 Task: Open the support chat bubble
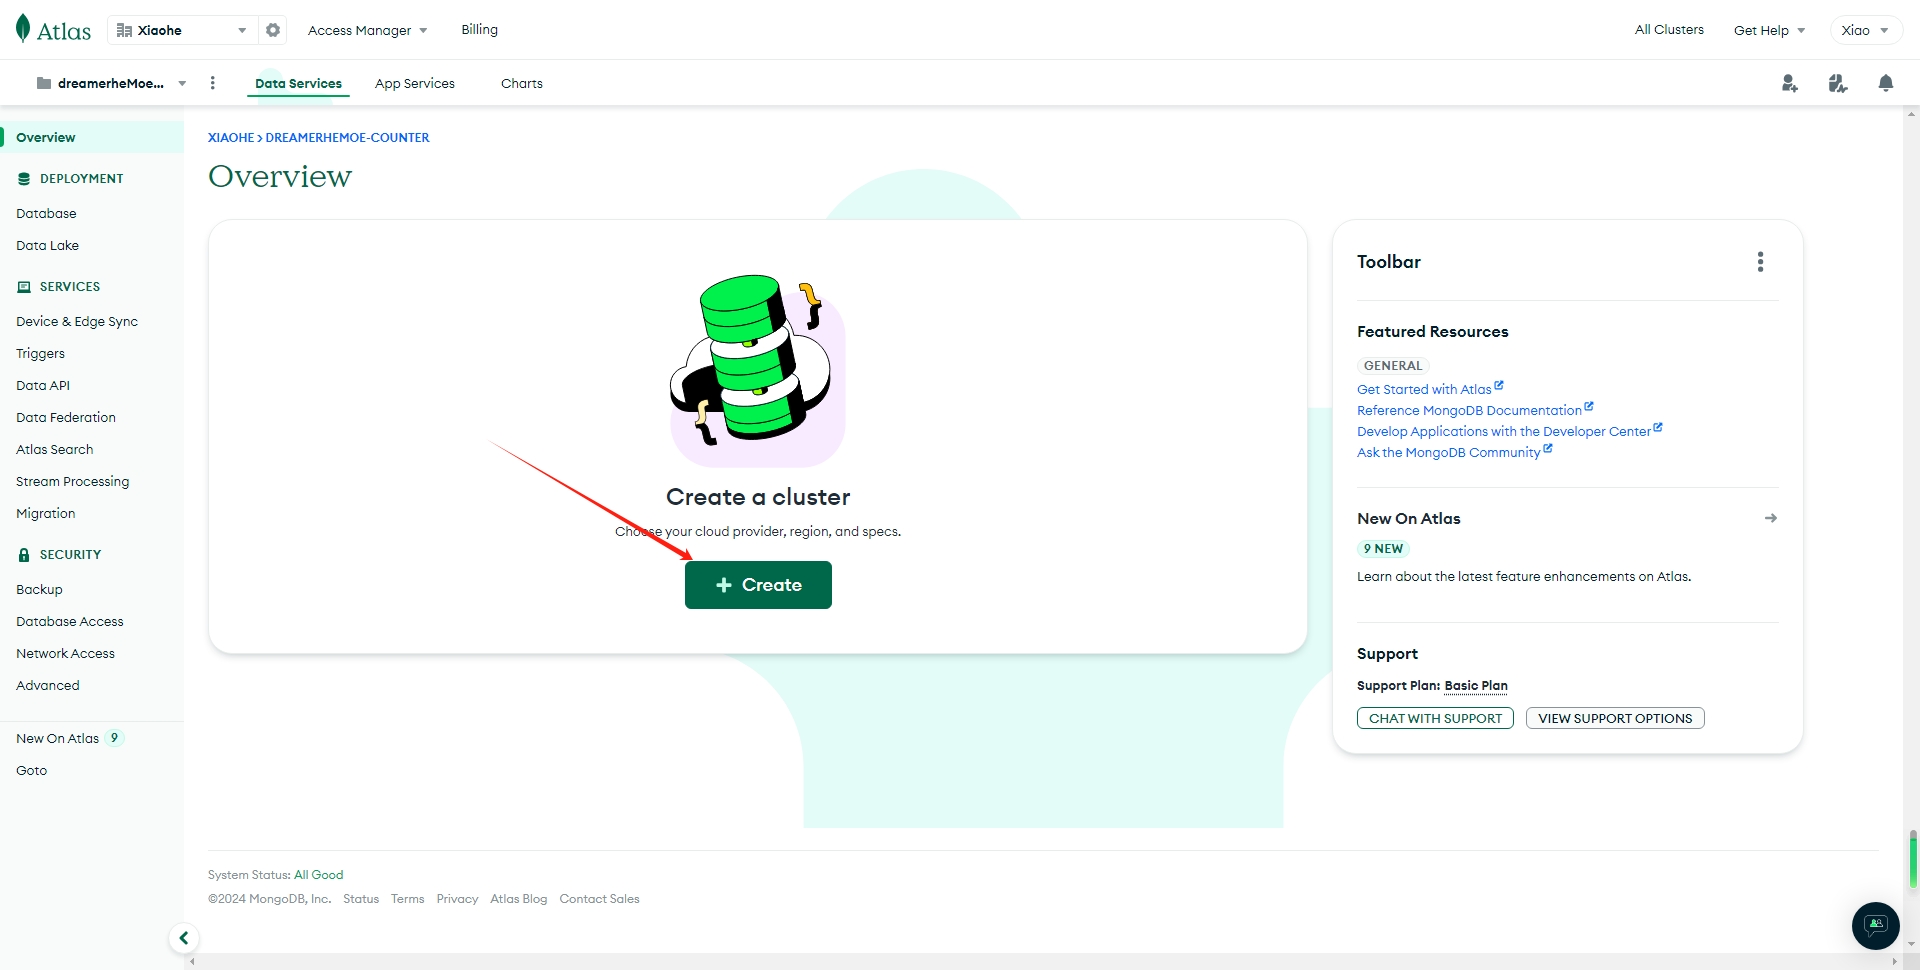click(1876, 925)
